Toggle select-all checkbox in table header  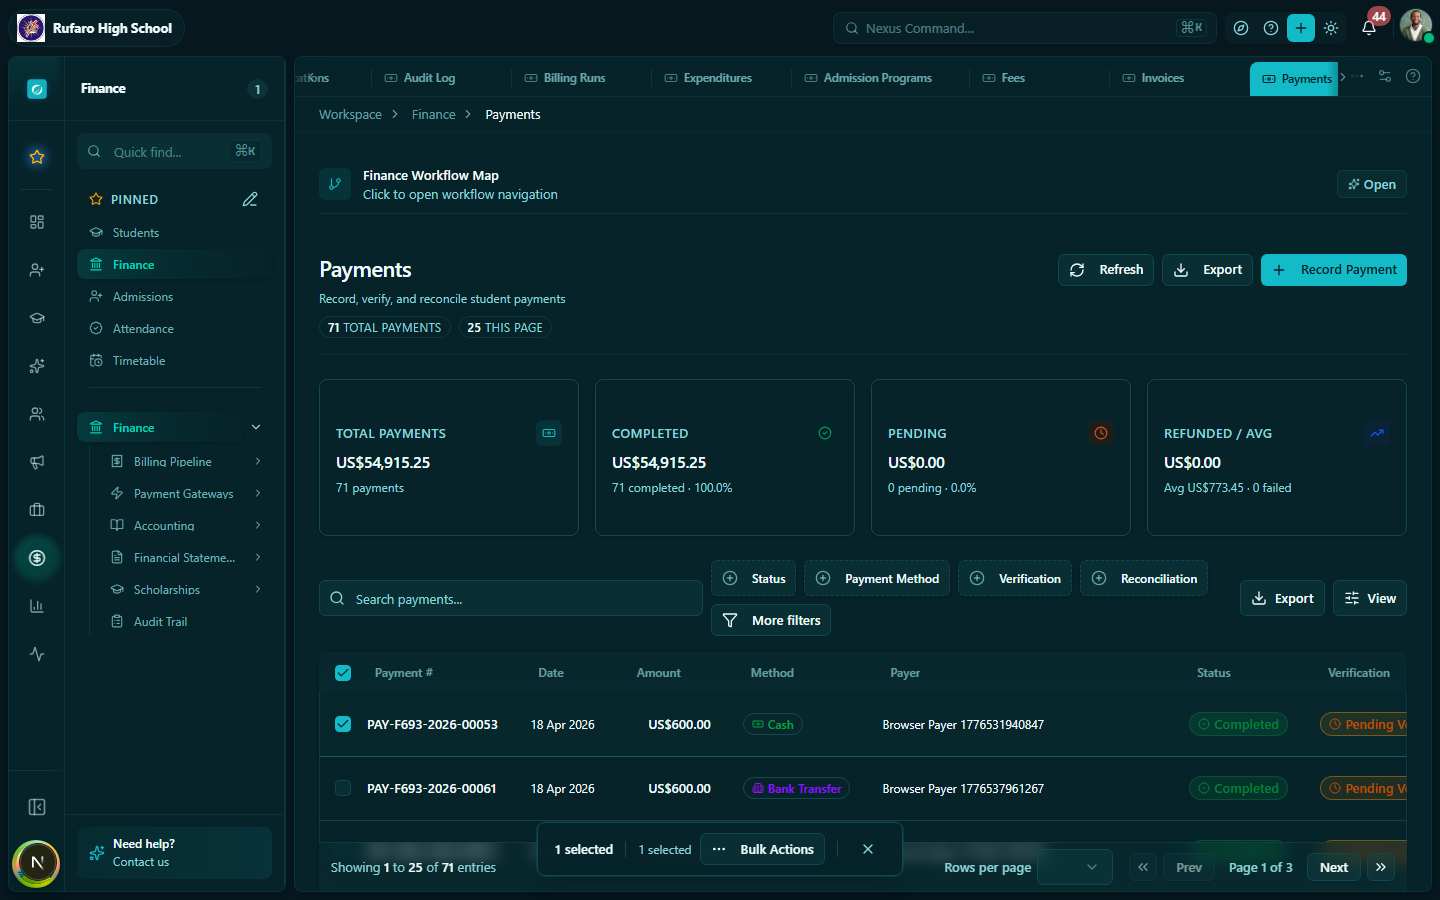point(343,673)
